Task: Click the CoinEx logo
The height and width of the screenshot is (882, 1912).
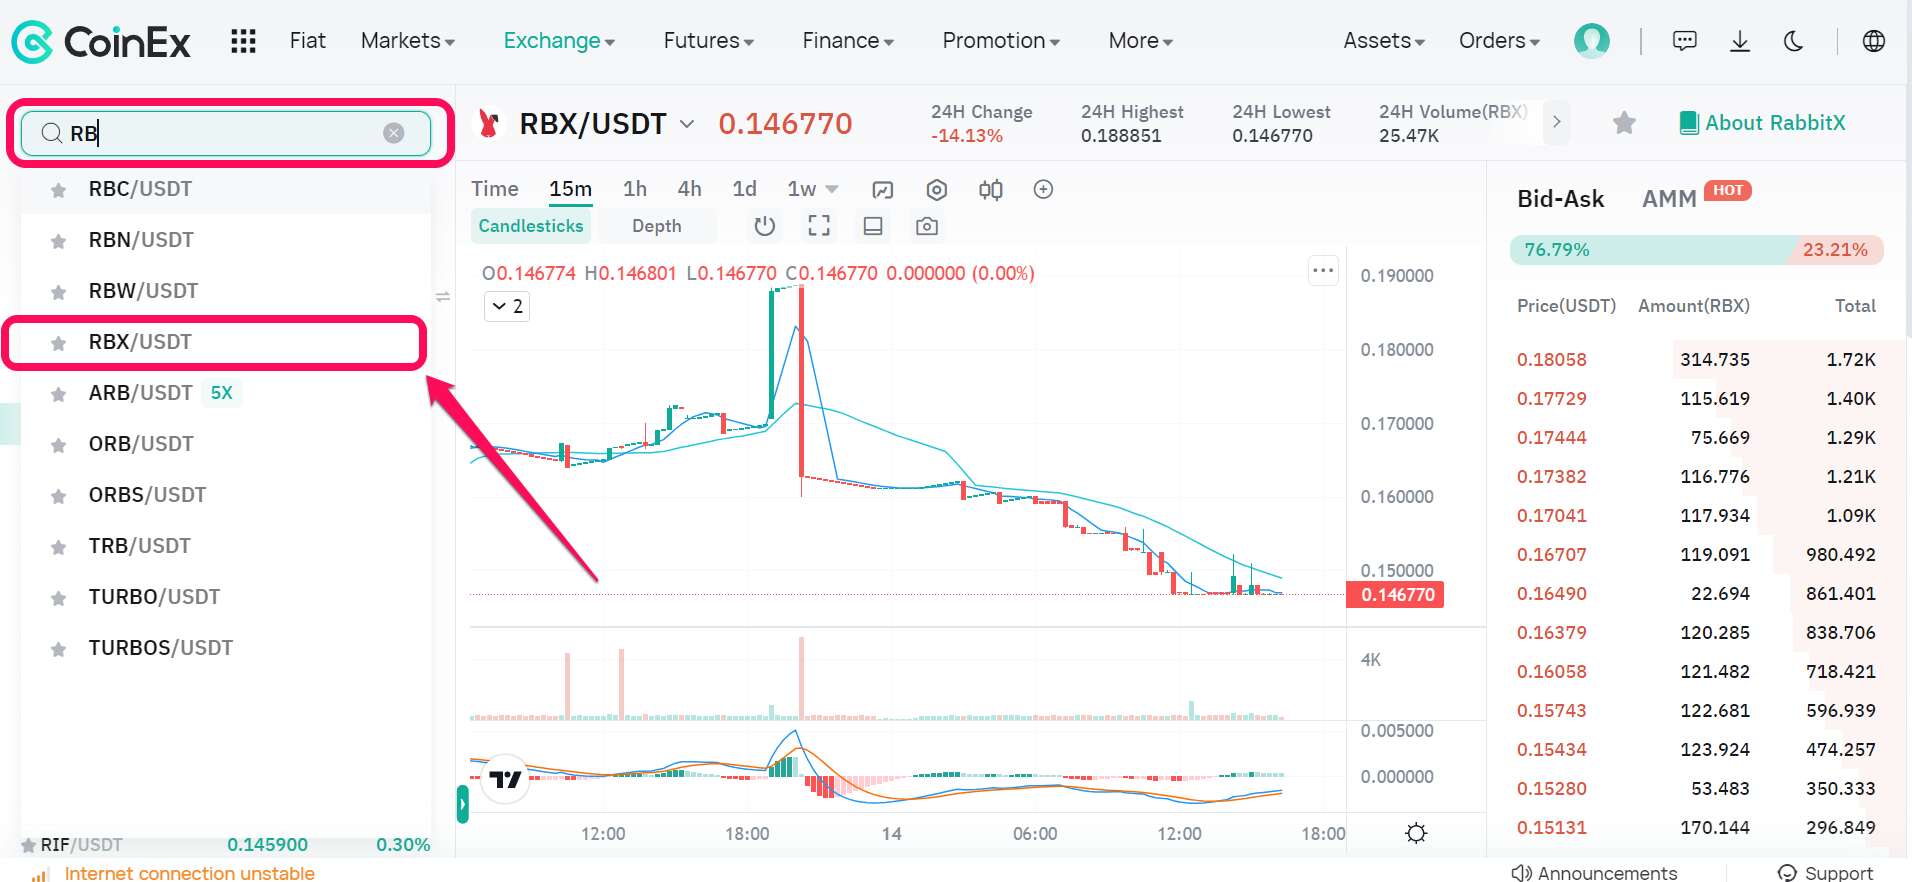Action: (101, 42)
